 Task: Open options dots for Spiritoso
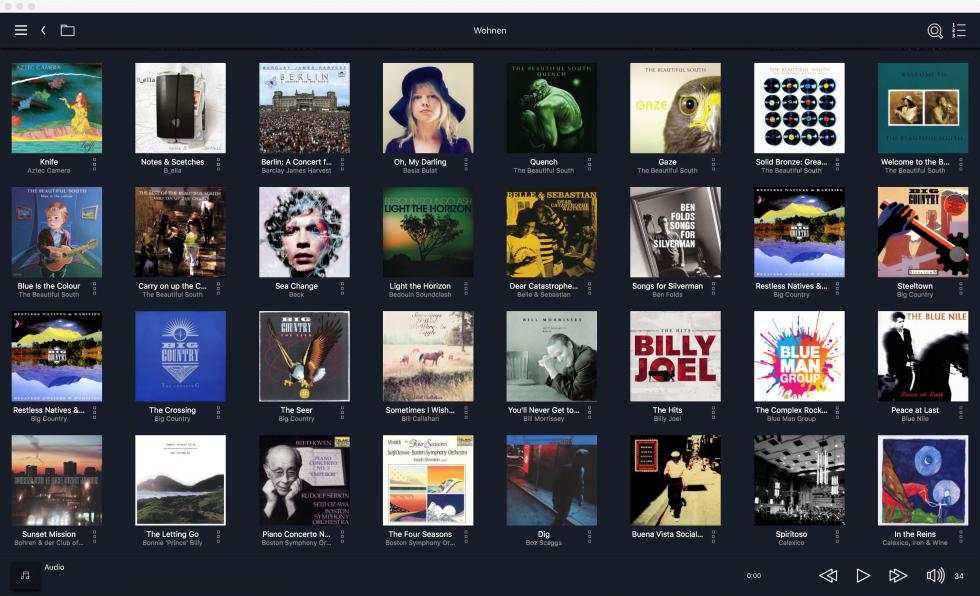coord(838,537)
